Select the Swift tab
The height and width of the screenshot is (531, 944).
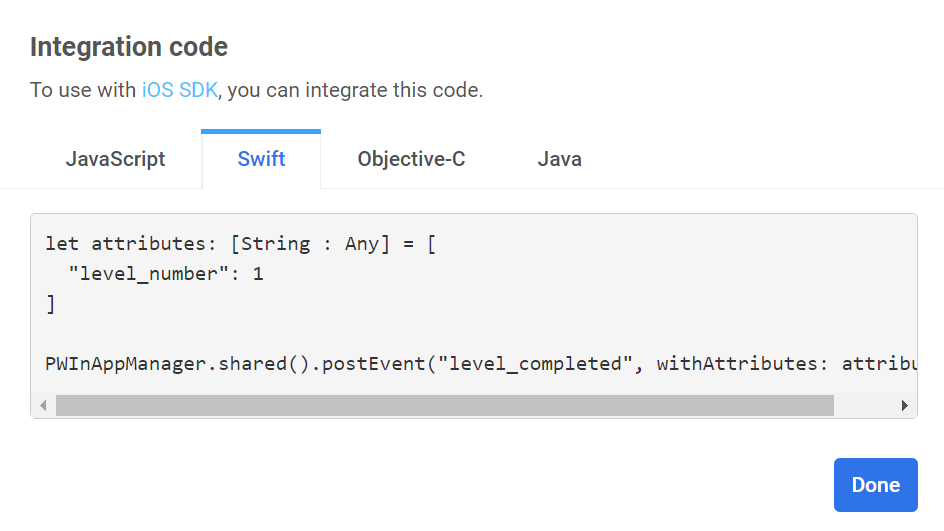[261, 159]
